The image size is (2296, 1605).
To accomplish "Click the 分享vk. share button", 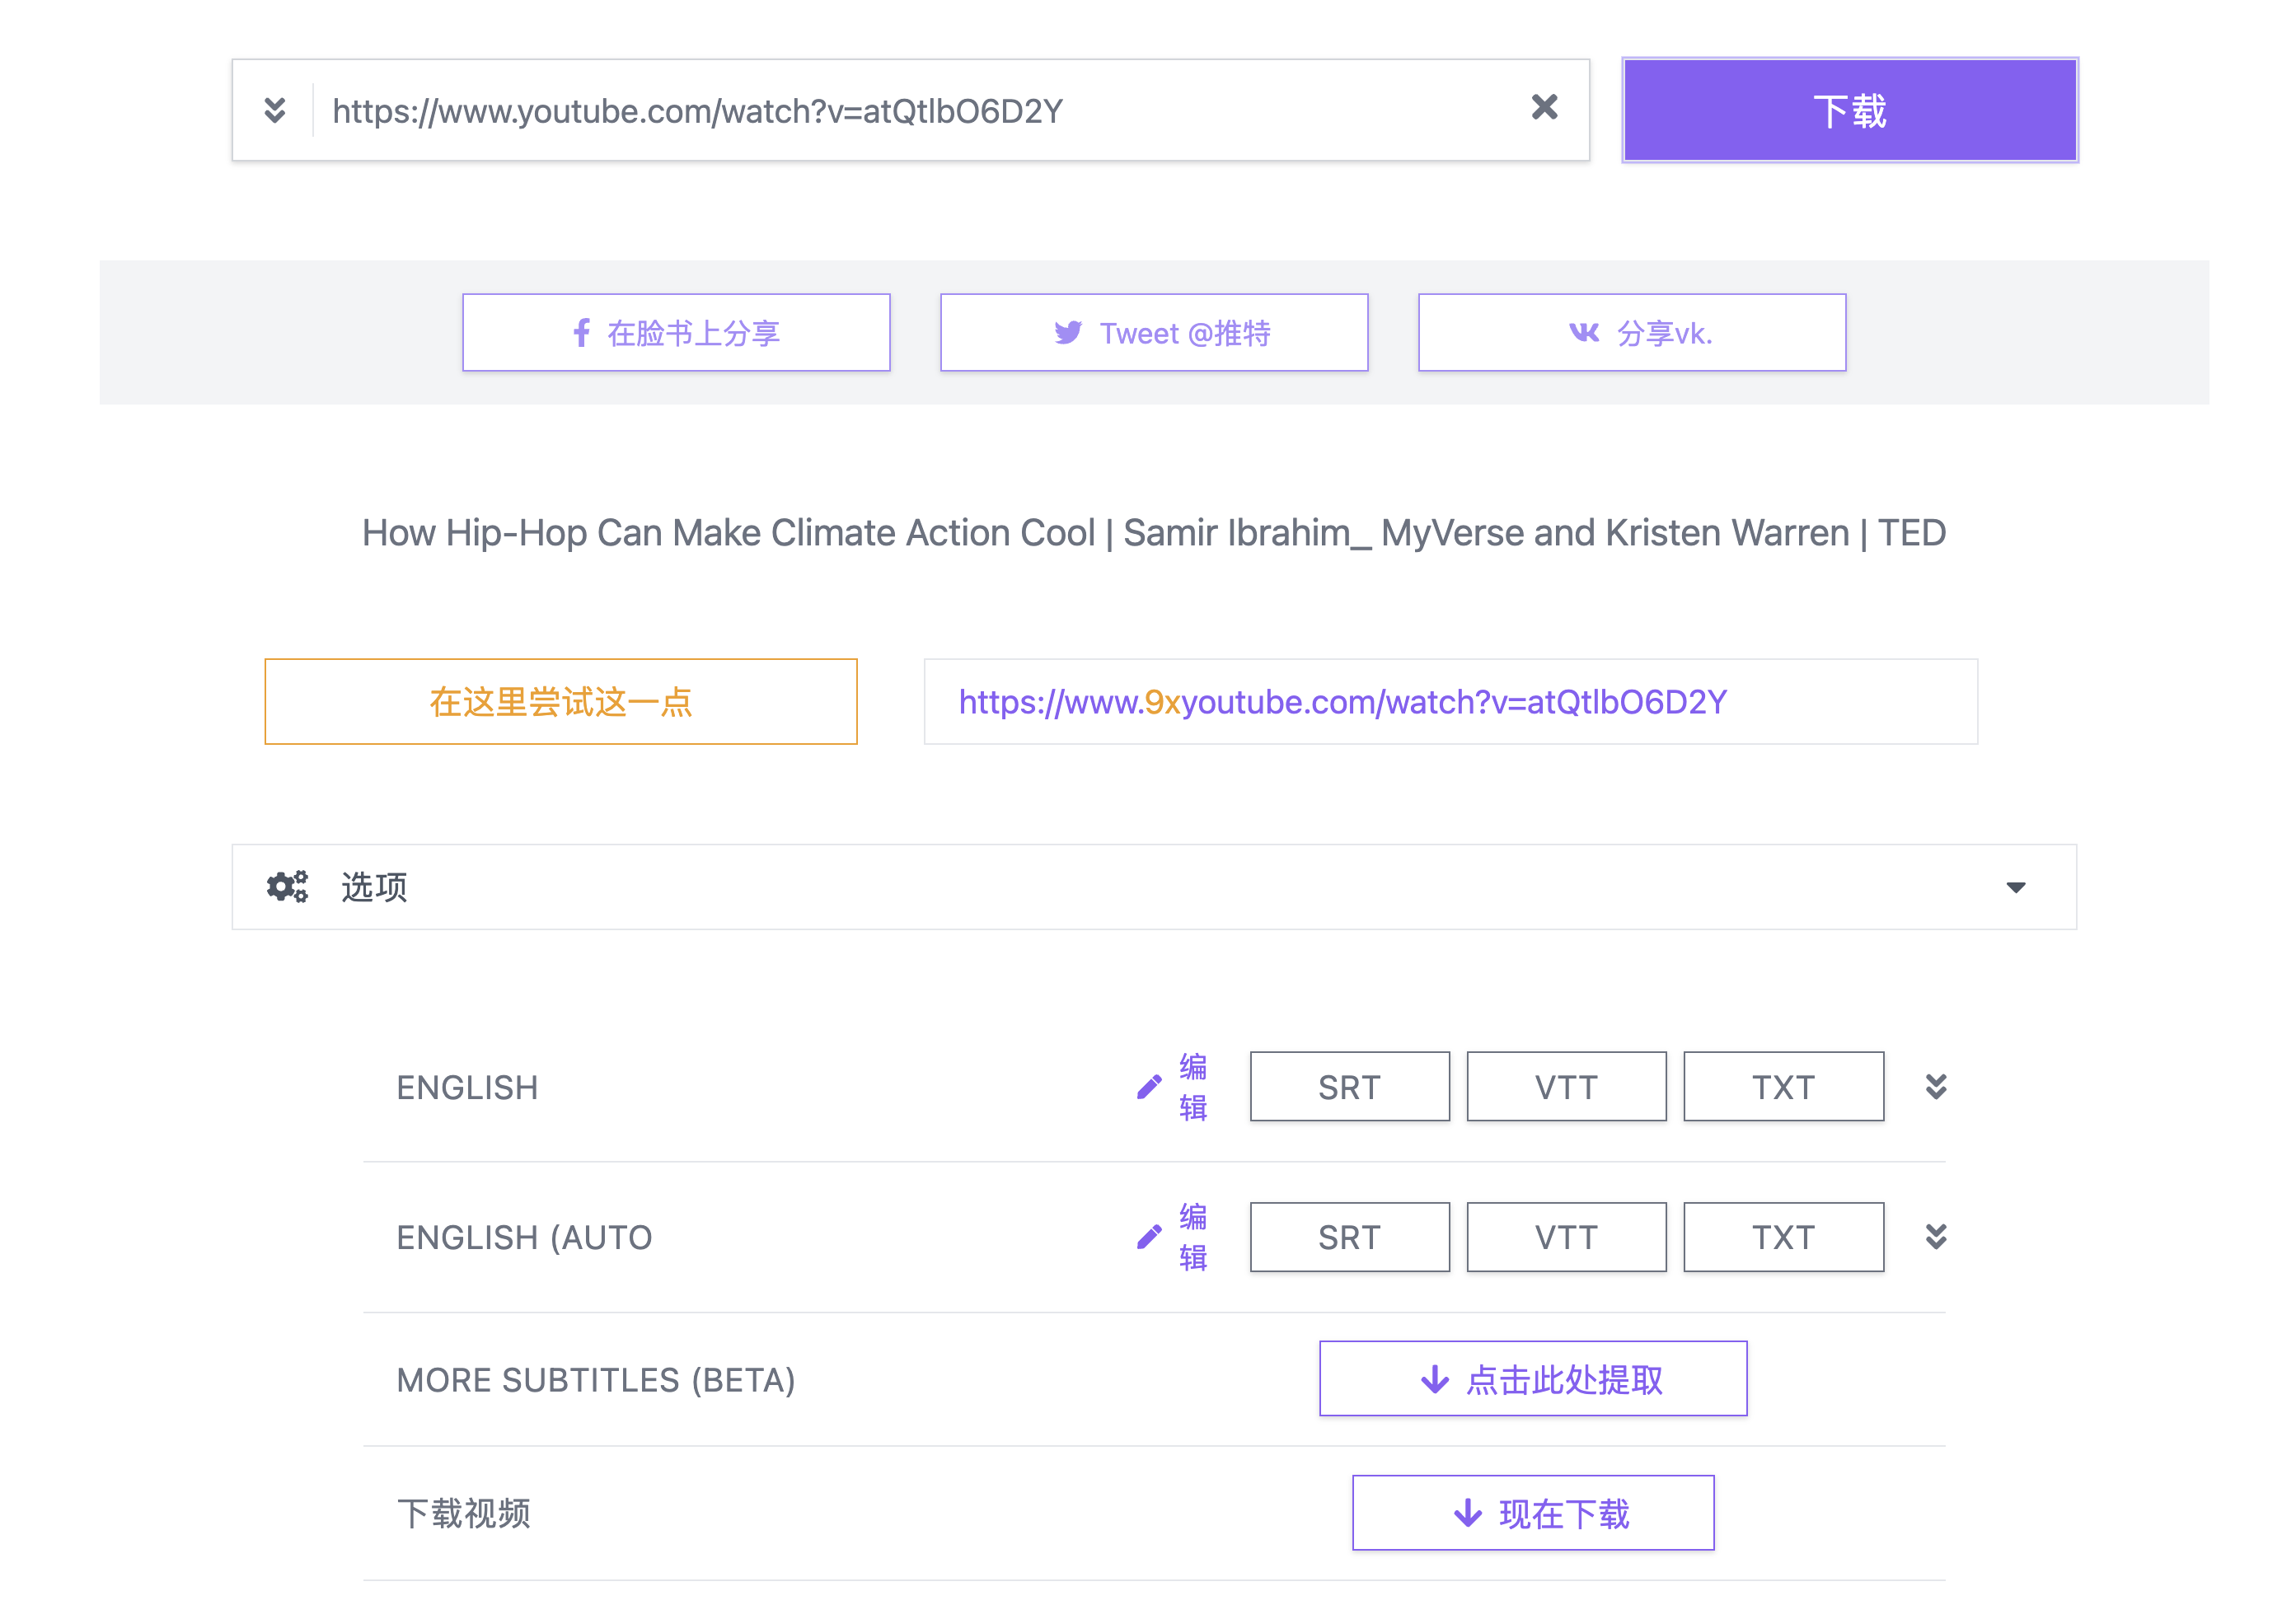I will point(1632,333).
